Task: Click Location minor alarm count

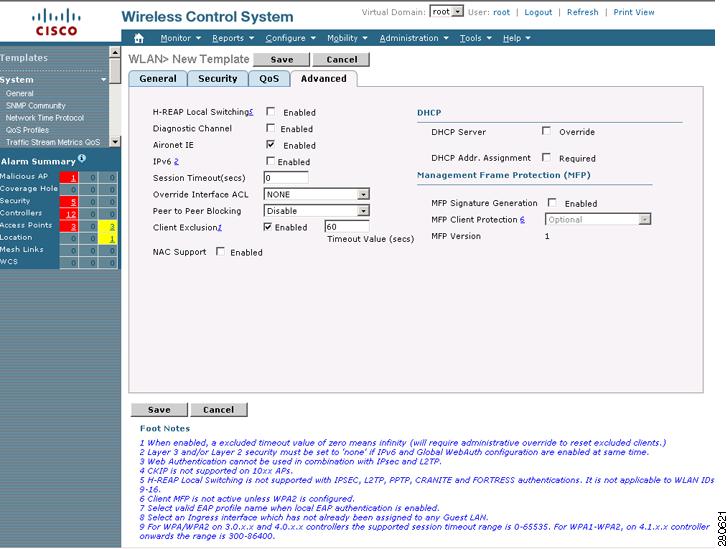Action: [x=108, y=238]
